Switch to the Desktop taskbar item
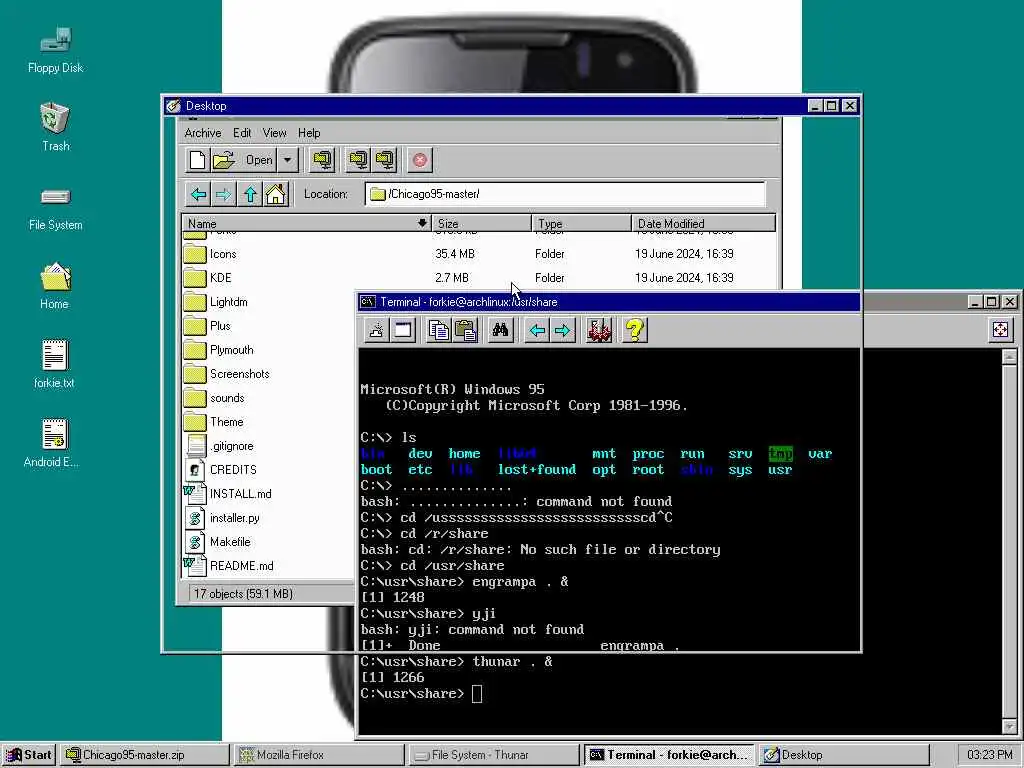The width and height of the screenshot is (1024, 768). coord(844,755)
